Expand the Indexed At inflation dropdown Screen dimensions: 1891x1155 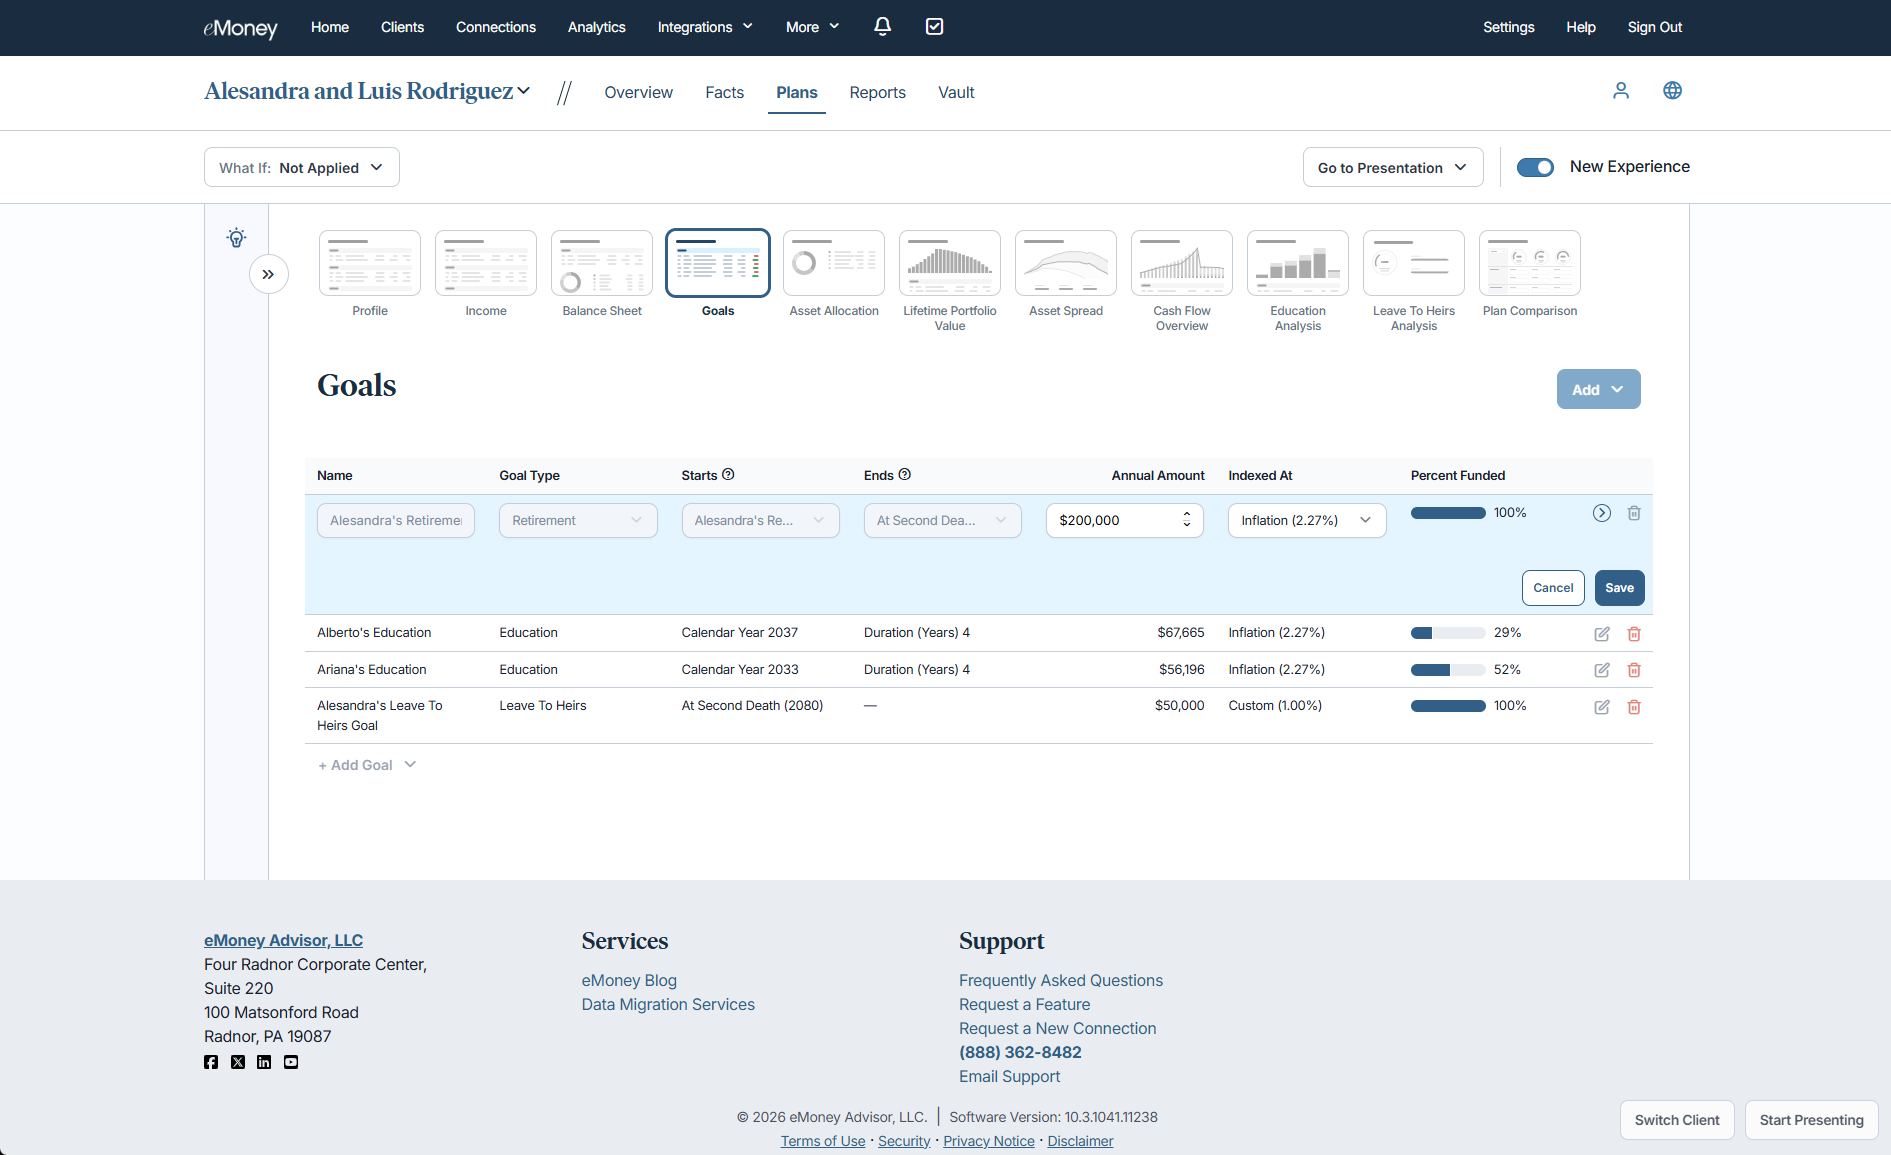point(1306,520)
